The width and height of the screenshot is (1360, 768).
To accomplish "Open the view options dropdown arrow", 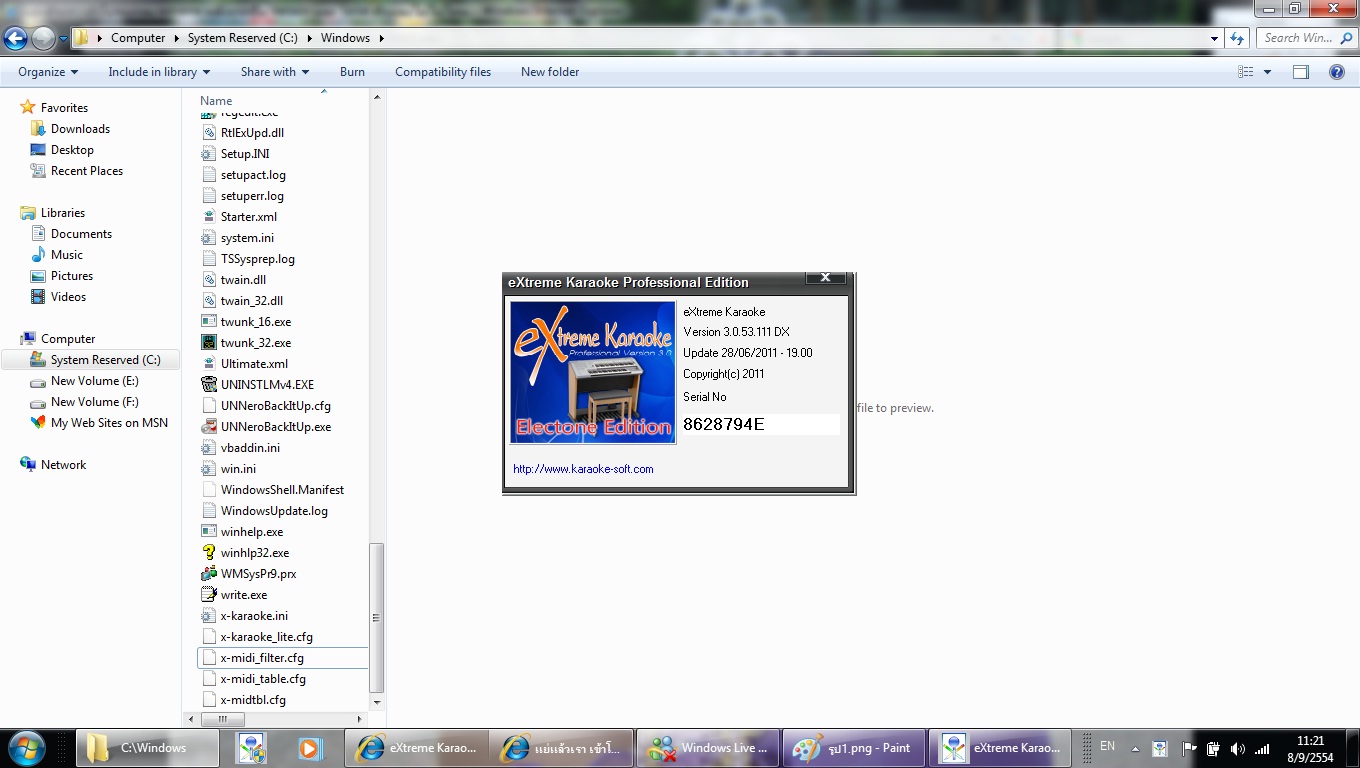I will pyautogui.click(x=1267, y=72).
